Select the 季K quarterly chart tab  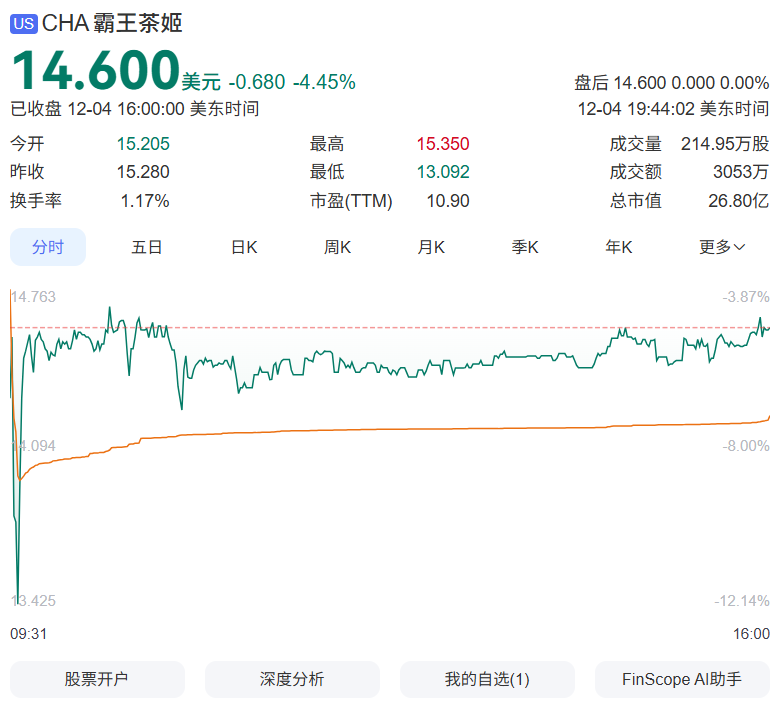525,247
